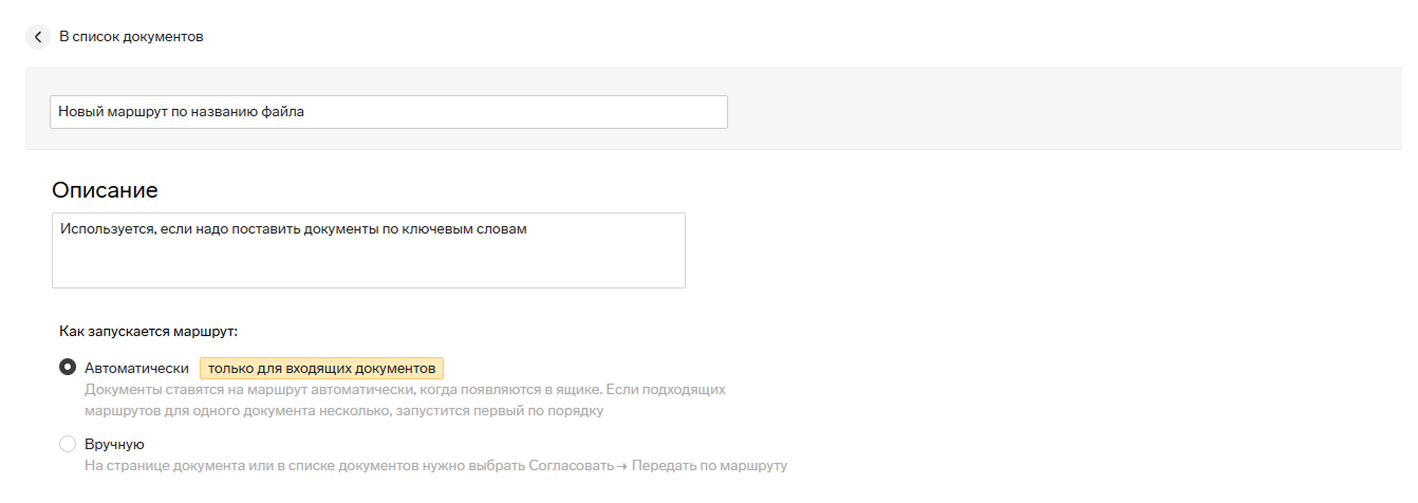The height and width of the screenshot is (503, 1418).
Task: Click the arrow symbol after "Согласовать"
Action: coord(619,466)
